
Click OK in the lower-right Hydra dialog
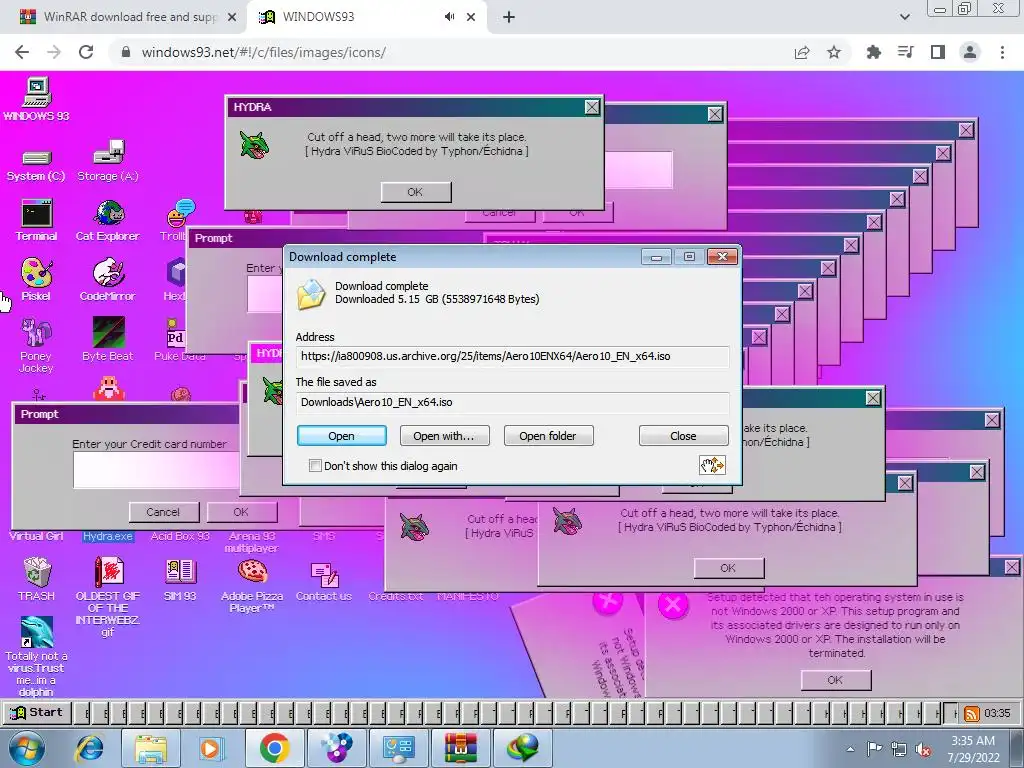[x=728, y=568]
